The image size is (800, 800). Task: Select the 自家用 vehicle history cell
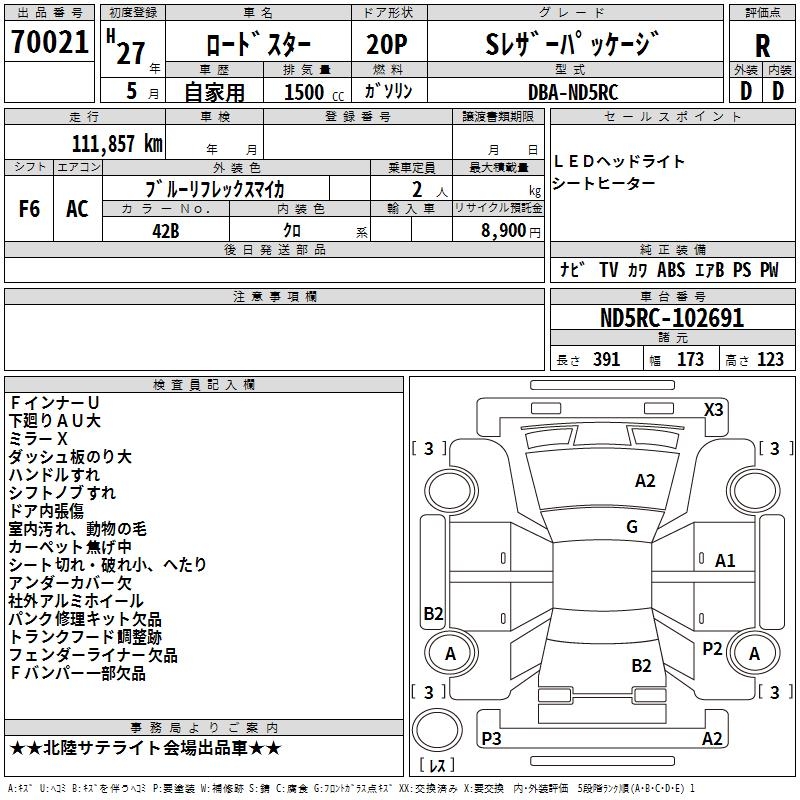[x=214, y=92]
